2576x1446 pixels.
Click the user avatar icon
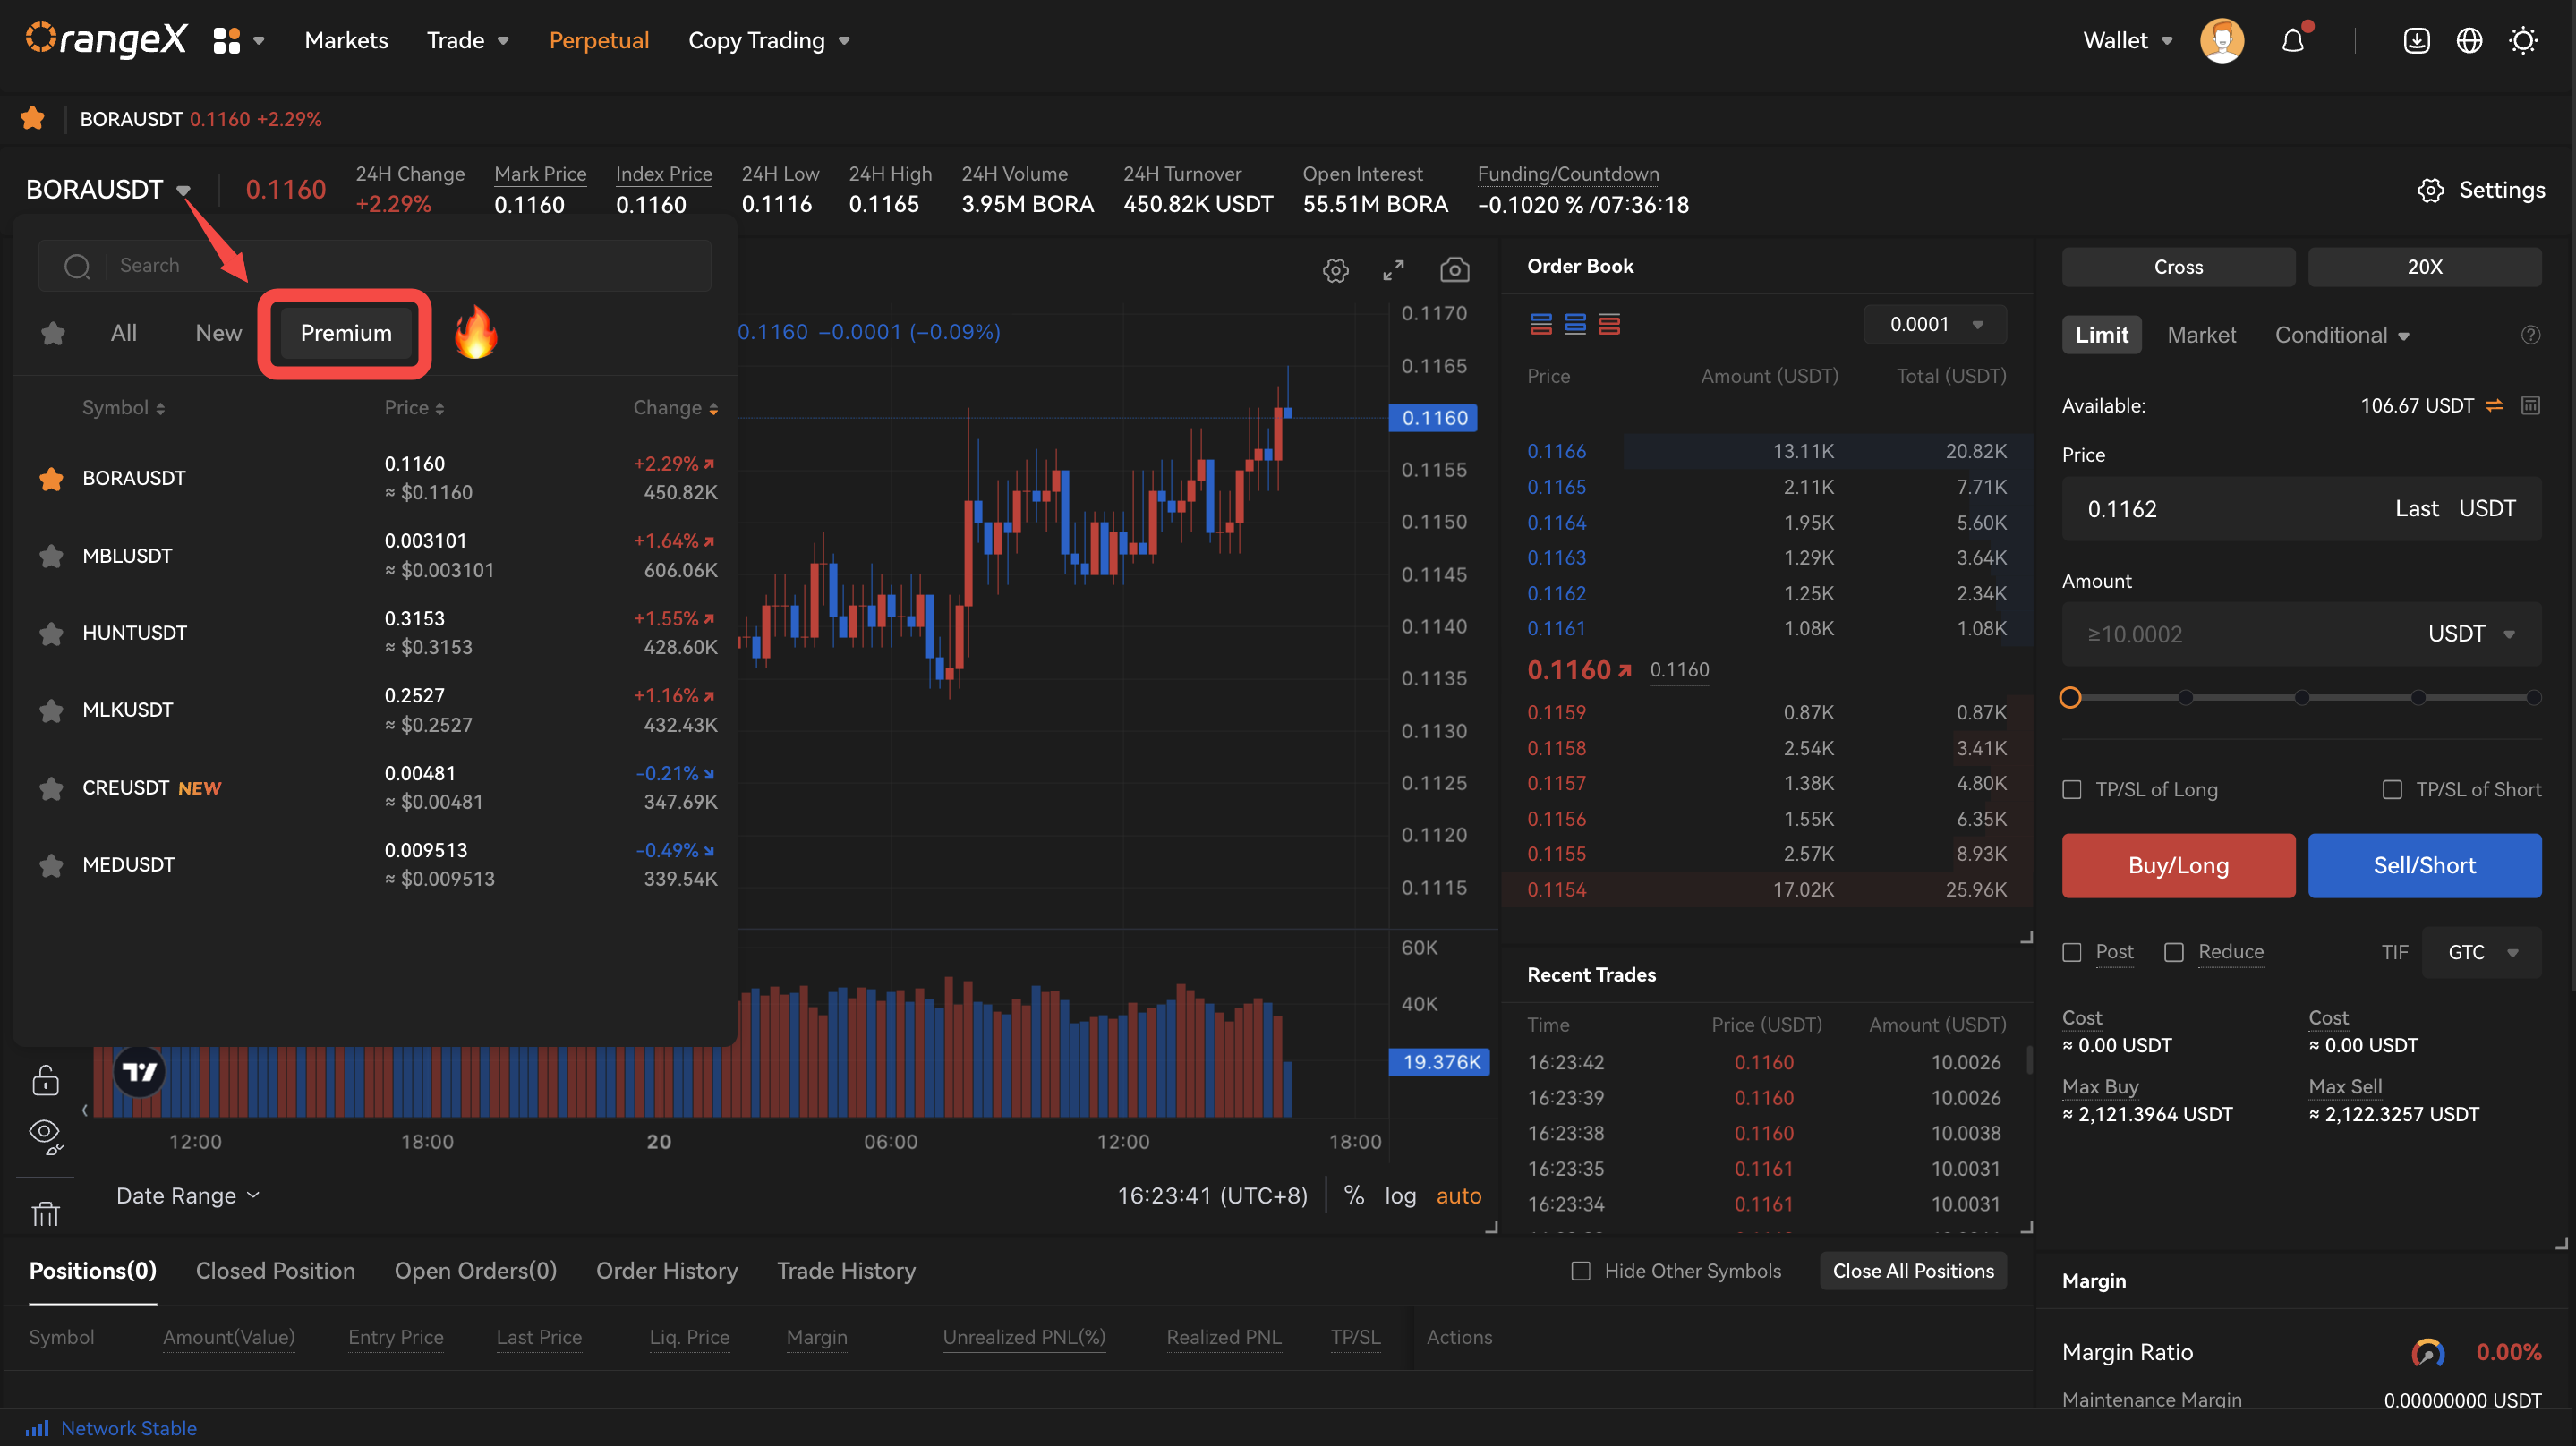tap(2222, 41)
